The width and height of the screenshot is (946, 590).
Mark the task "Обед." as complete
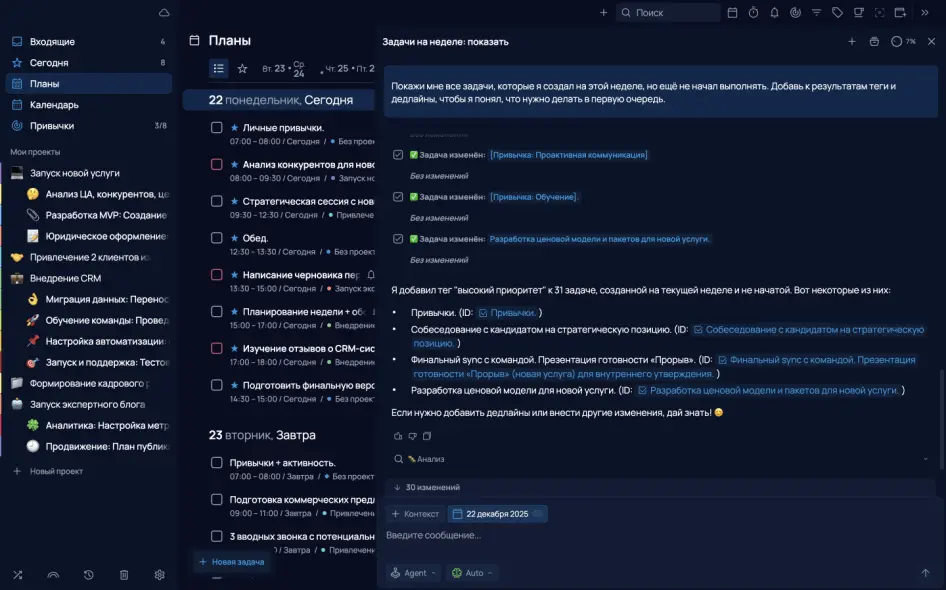(216, 238)
